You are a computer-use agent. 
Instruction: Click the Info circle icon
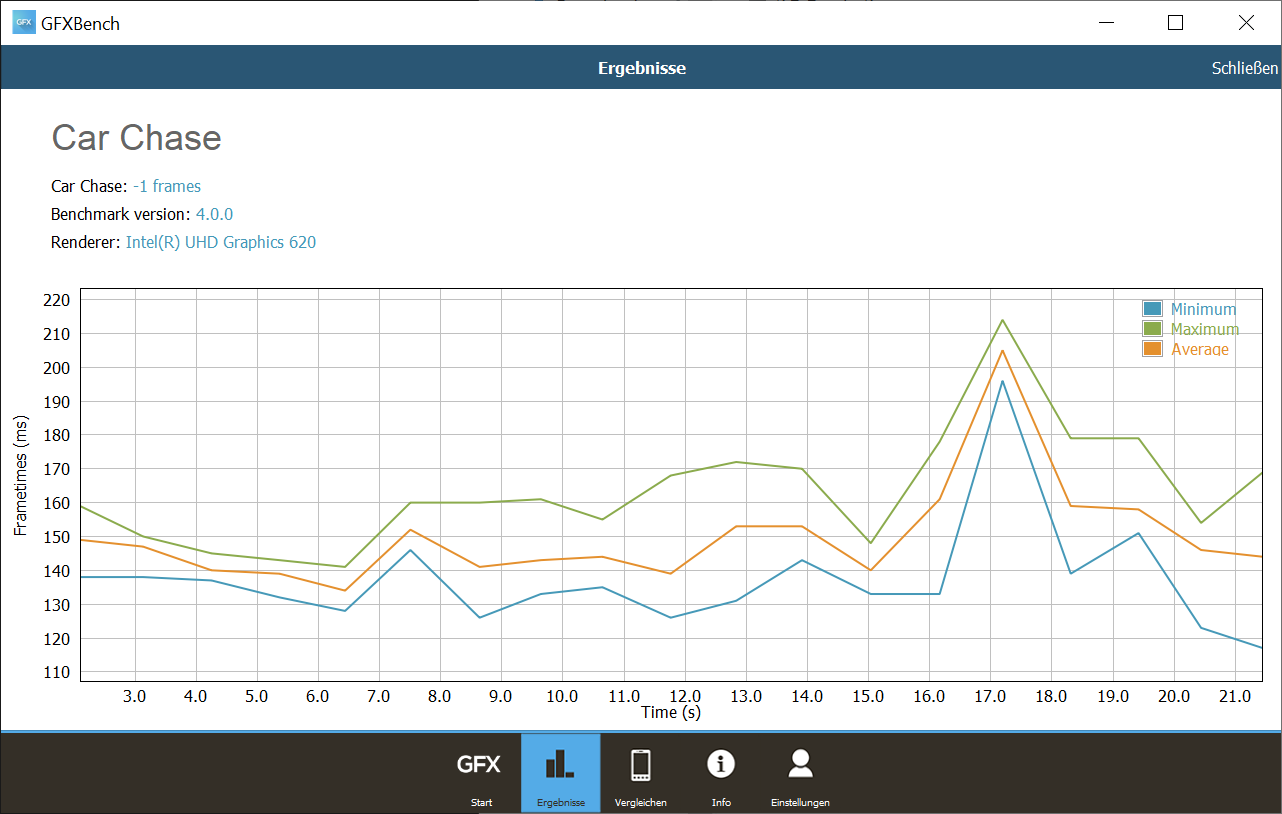point(721,765)
